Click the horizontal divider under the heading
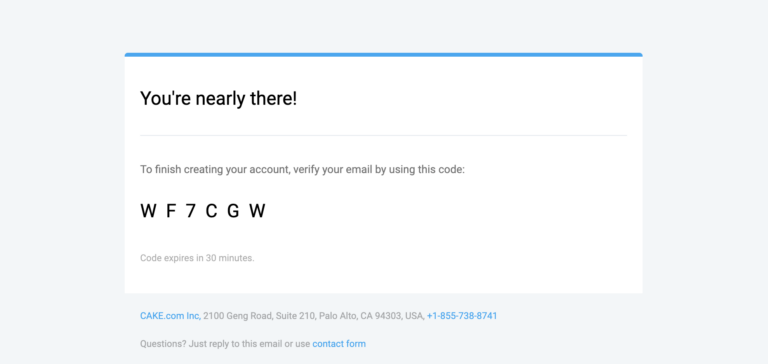This screenshot has width=768, height=364. click(x=384, y=135)
